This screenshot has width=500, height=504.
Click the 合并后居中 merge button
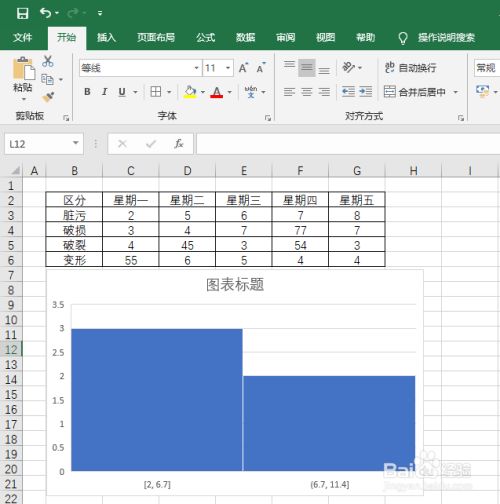pos(415,92)
